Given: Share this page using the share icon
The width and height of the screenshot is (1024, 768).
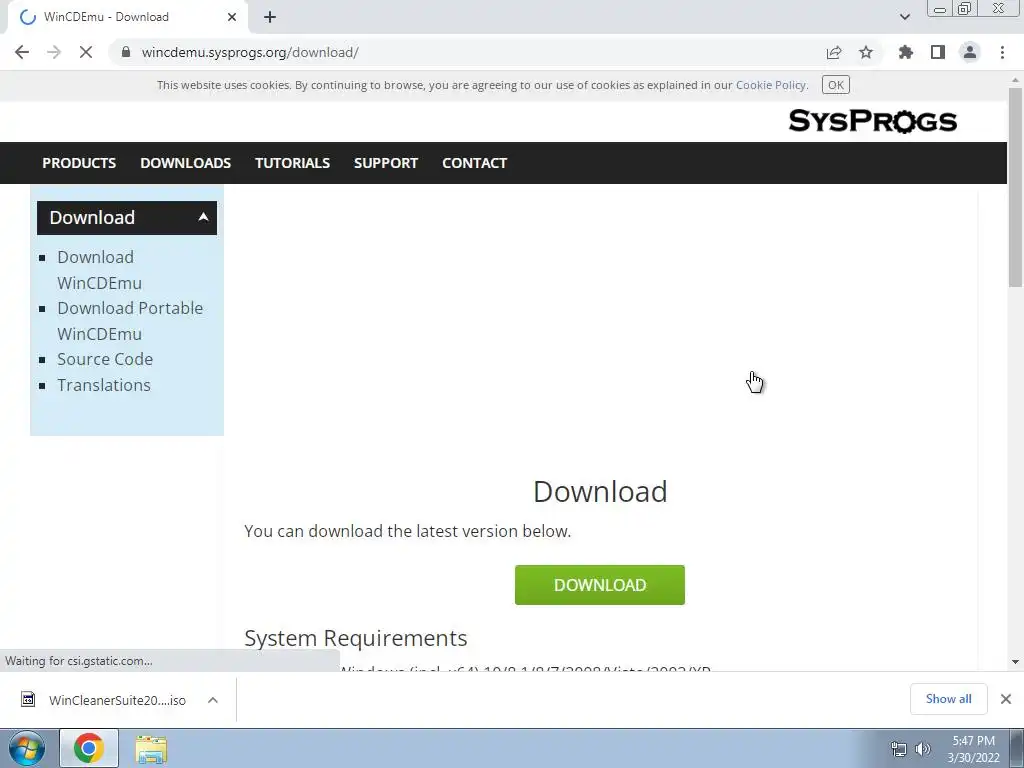Looking at the screenshot, I should click(x=834, y=52).
